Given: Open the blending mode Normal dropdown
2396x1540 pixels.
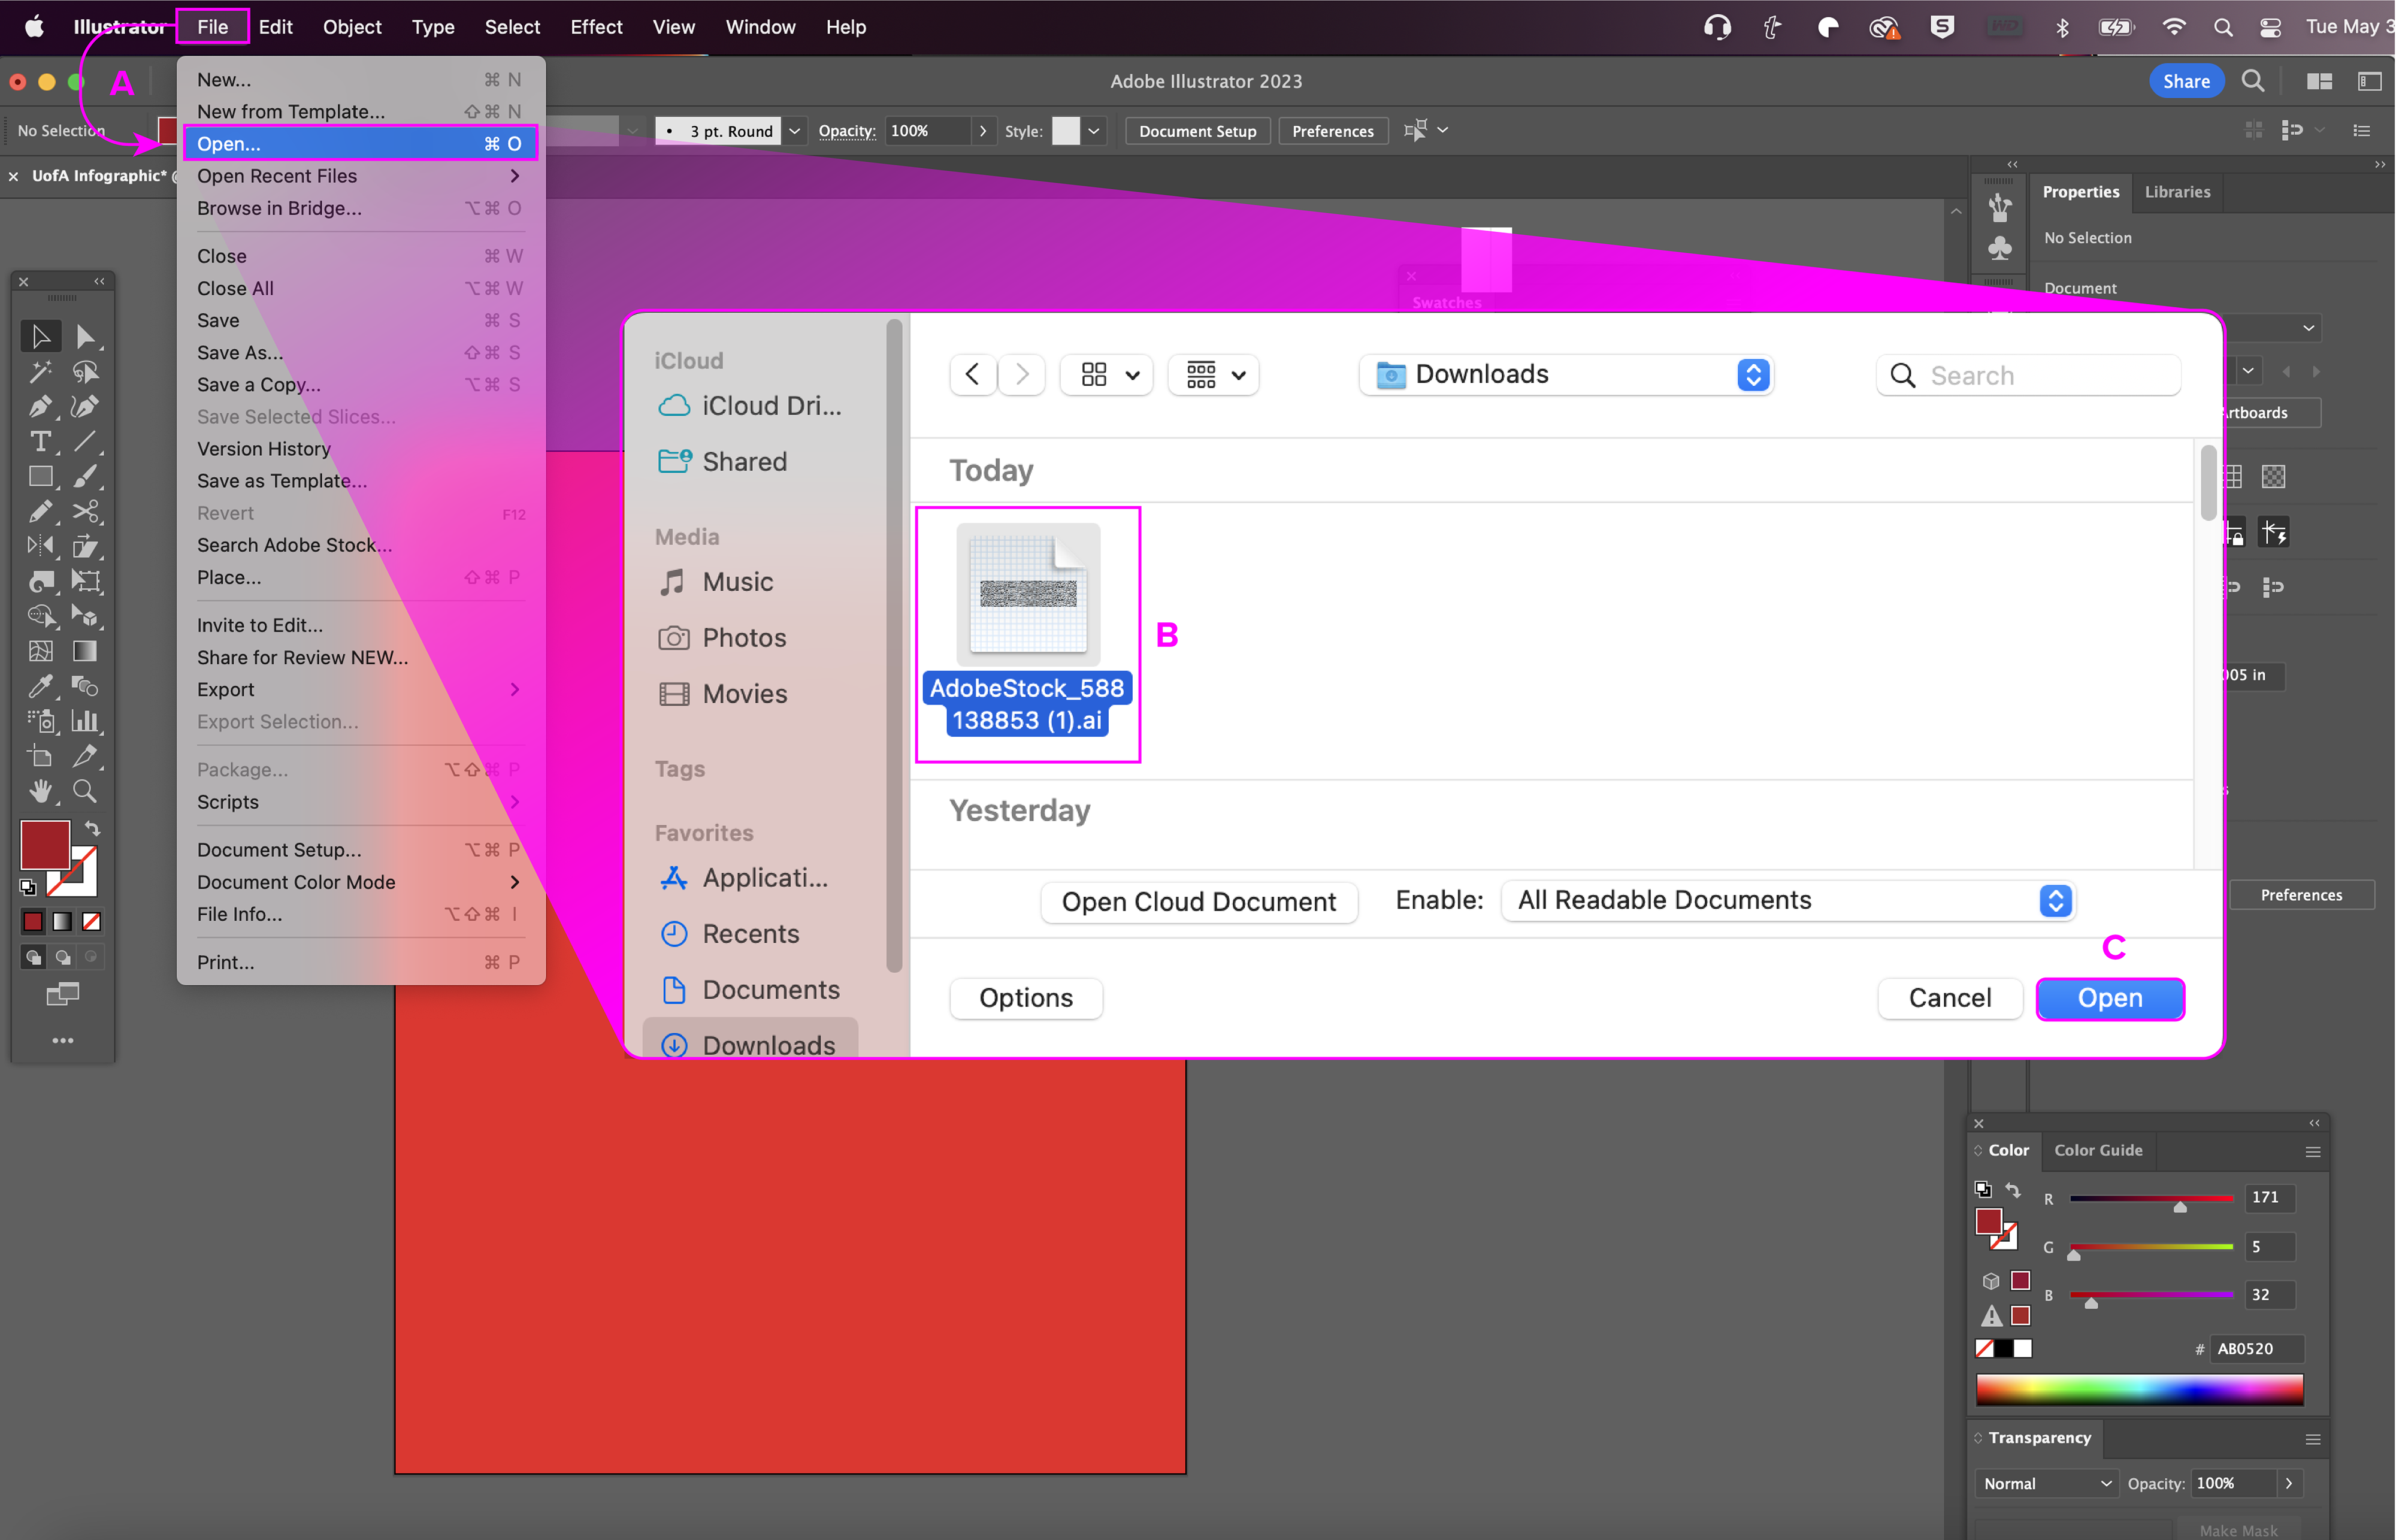Looking at the screenshot, I should tap(2046, 1483).
